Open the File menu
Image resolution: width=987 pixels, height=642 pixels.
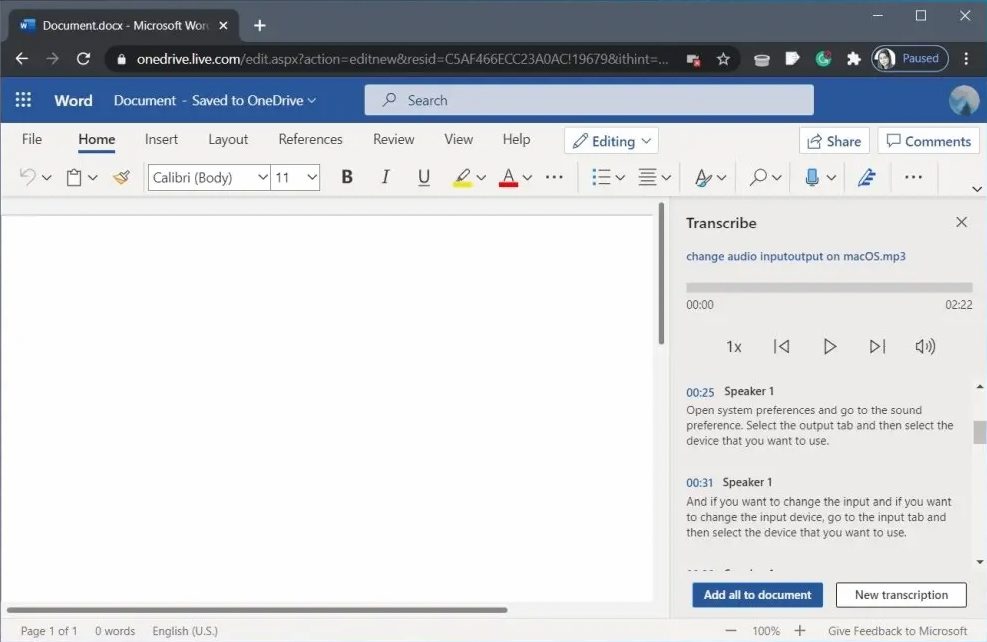click(31, 139)
